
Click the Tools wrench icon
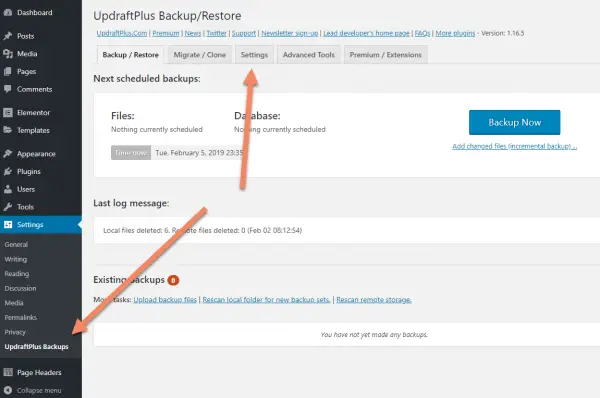(x=8, y=207)
